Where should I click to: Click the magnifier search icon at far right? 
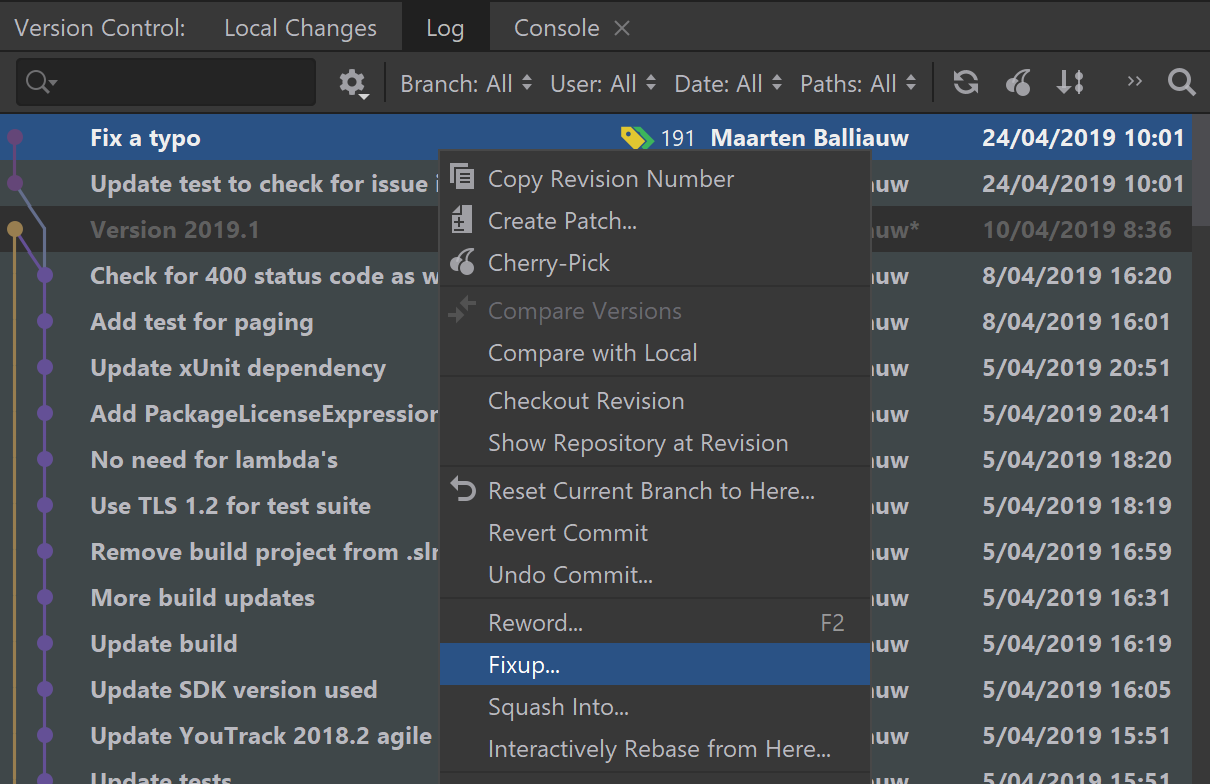[x=1181, y=83]
